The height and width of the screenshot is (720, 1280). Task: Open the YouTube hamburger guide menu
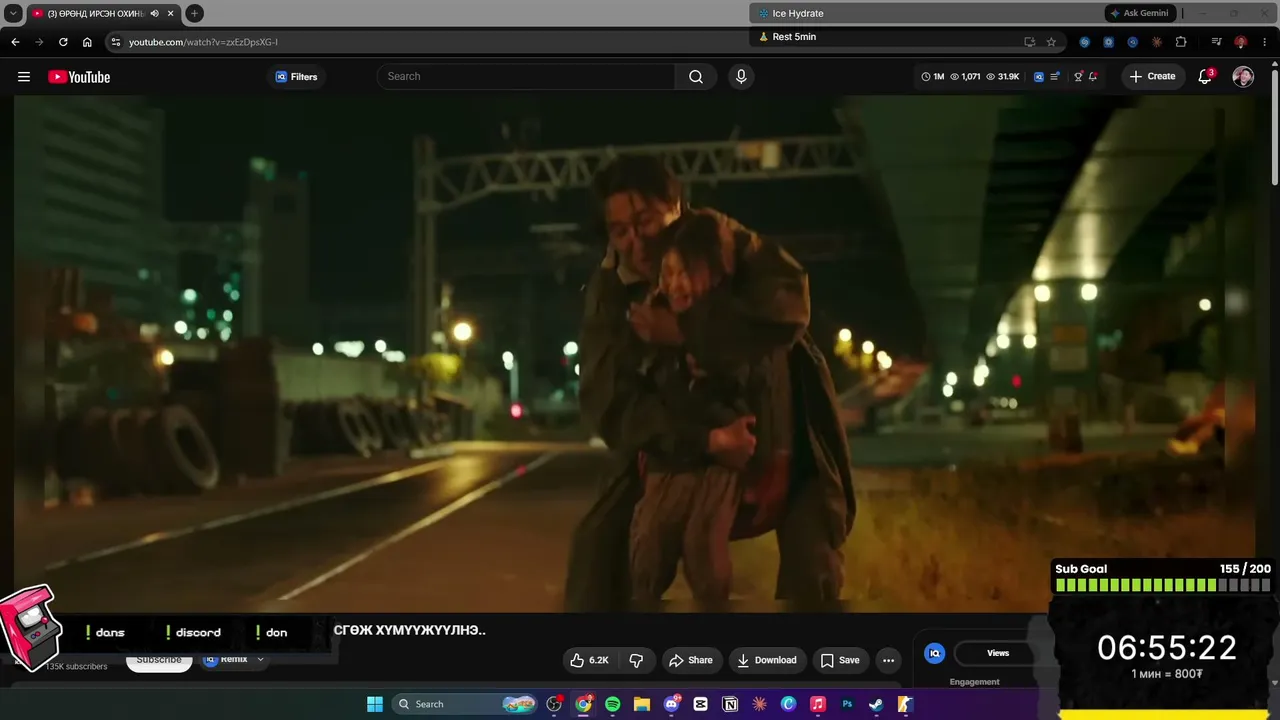point(24,77)
